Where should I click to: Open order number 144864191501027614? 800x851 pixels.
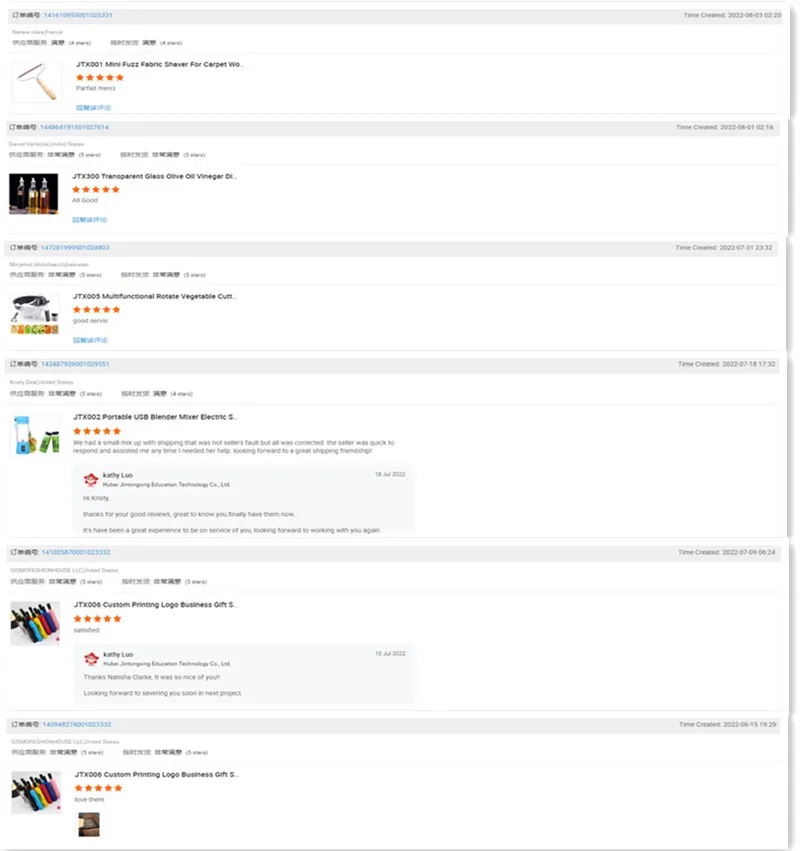pyautogui.click(x=74, y=127)
